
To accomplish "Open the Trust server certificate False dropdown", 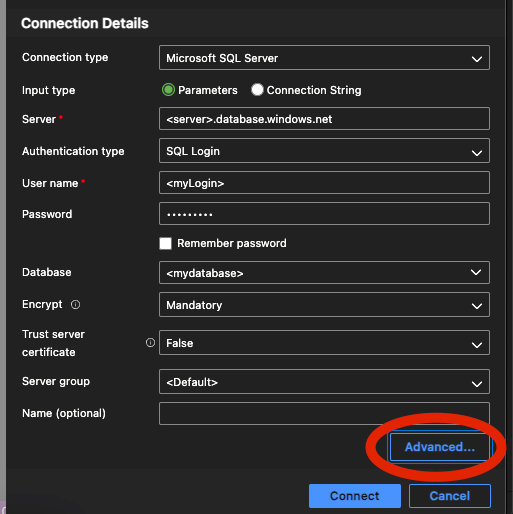I will [x=324, y=343].
